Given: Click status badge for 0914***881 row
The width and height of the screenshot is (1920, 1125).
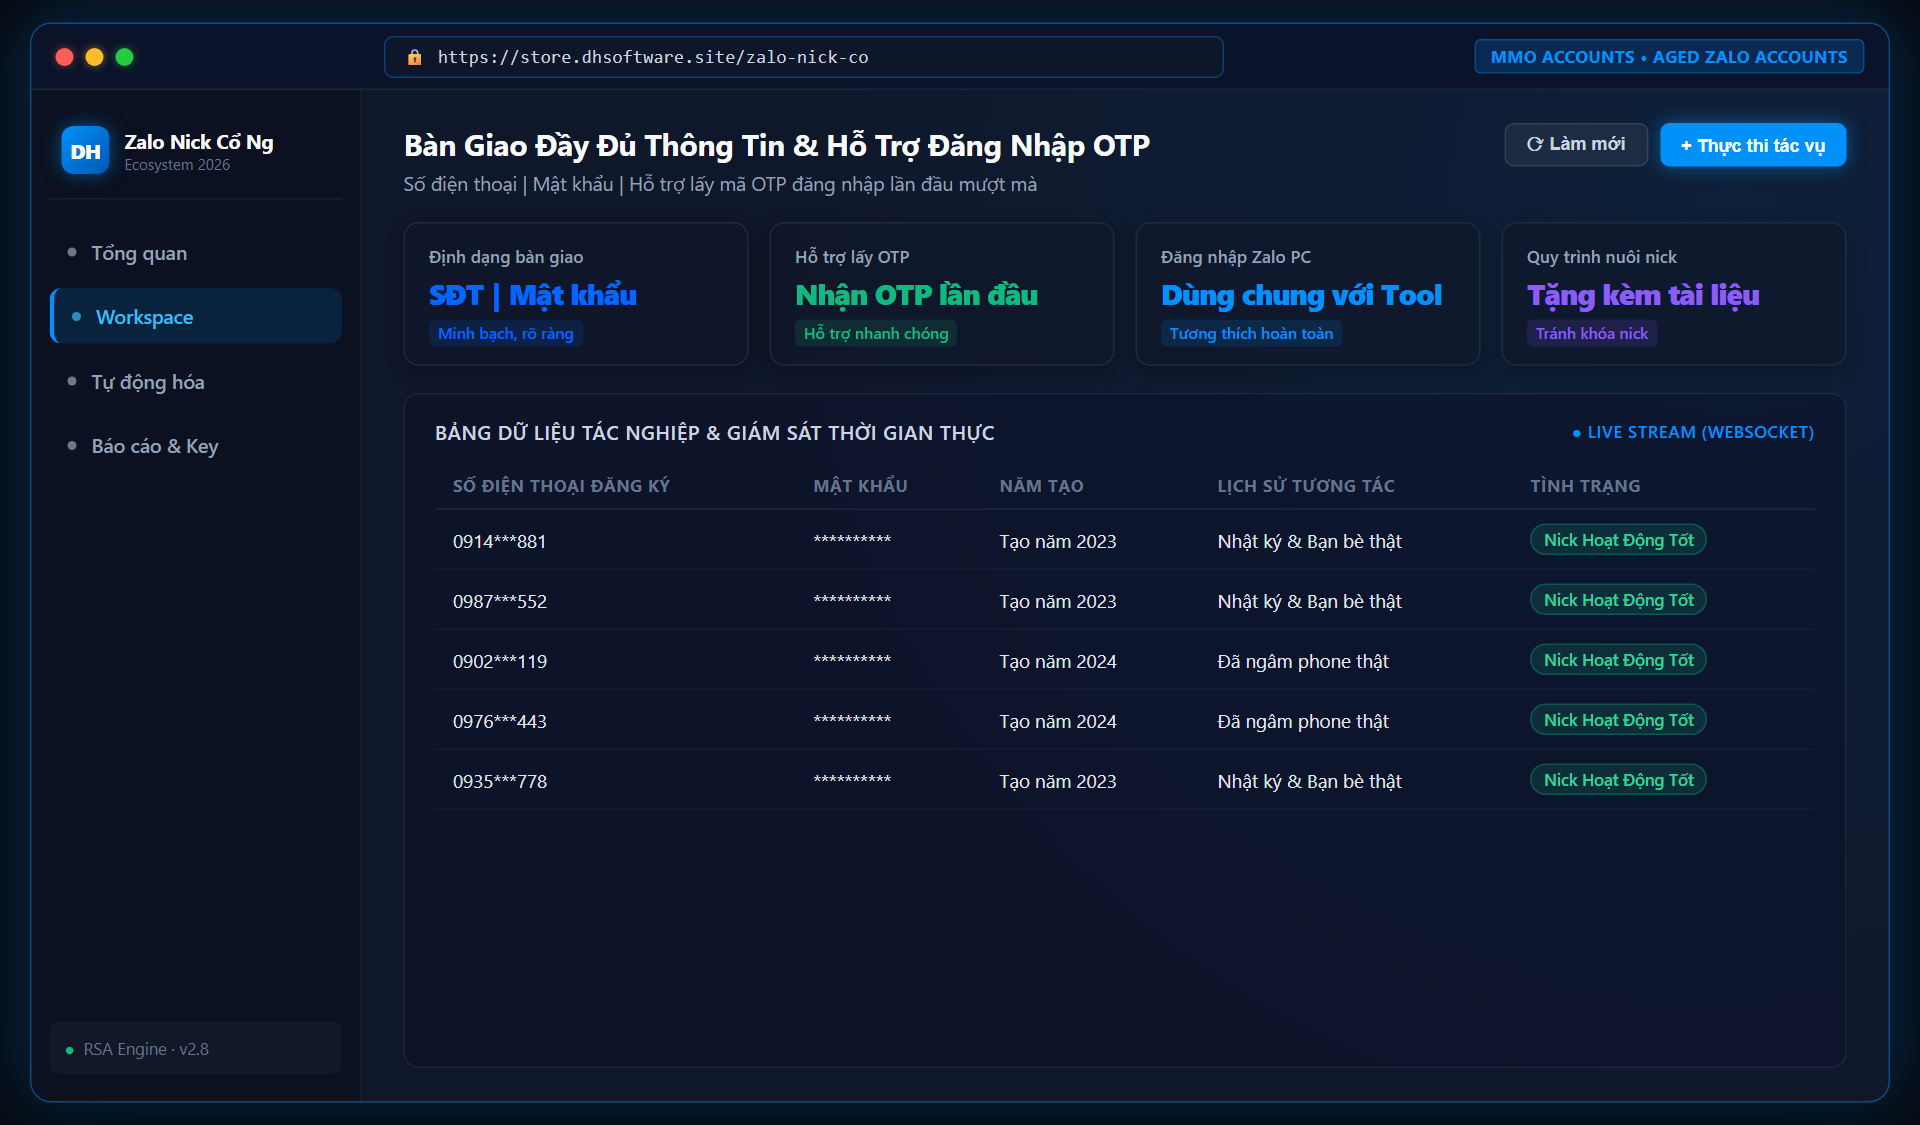Looking at the screenshot, I should (1618, 540).
